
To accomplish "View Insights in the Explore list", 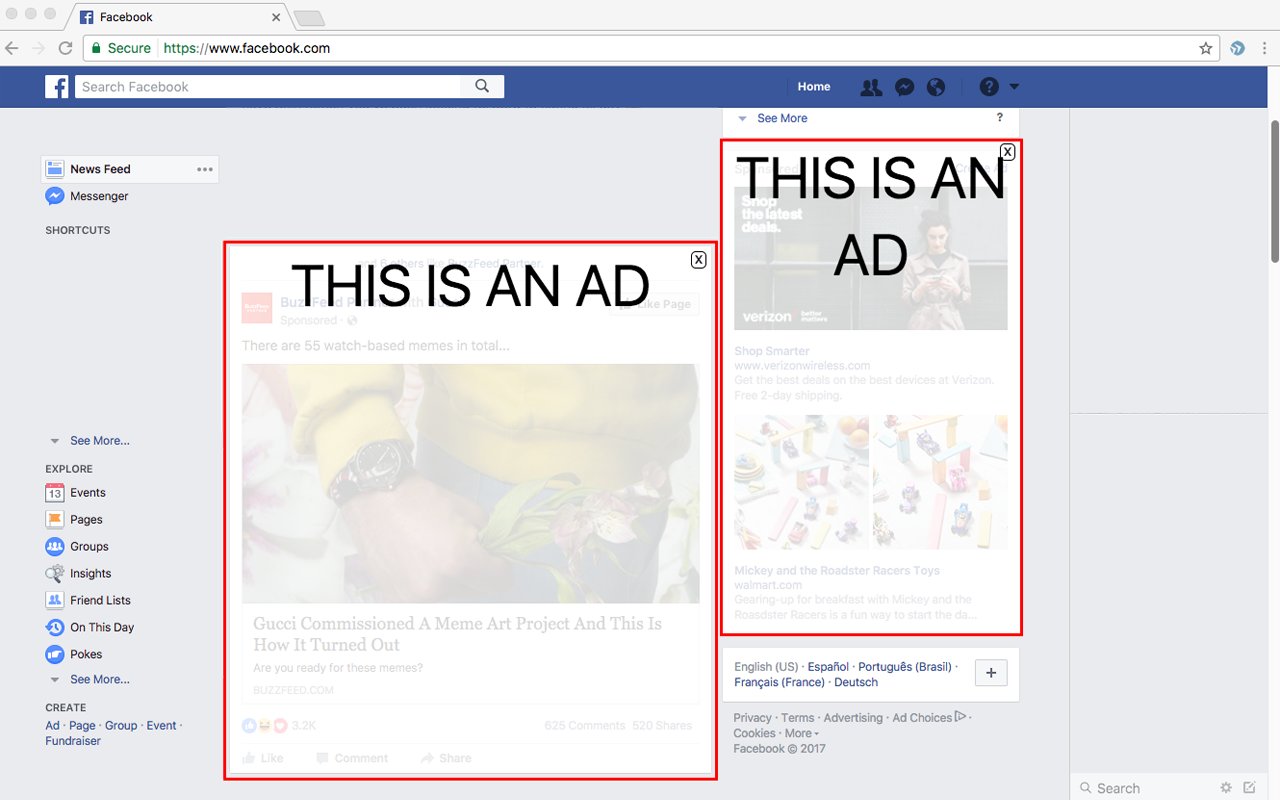I will tap(89, 573).
